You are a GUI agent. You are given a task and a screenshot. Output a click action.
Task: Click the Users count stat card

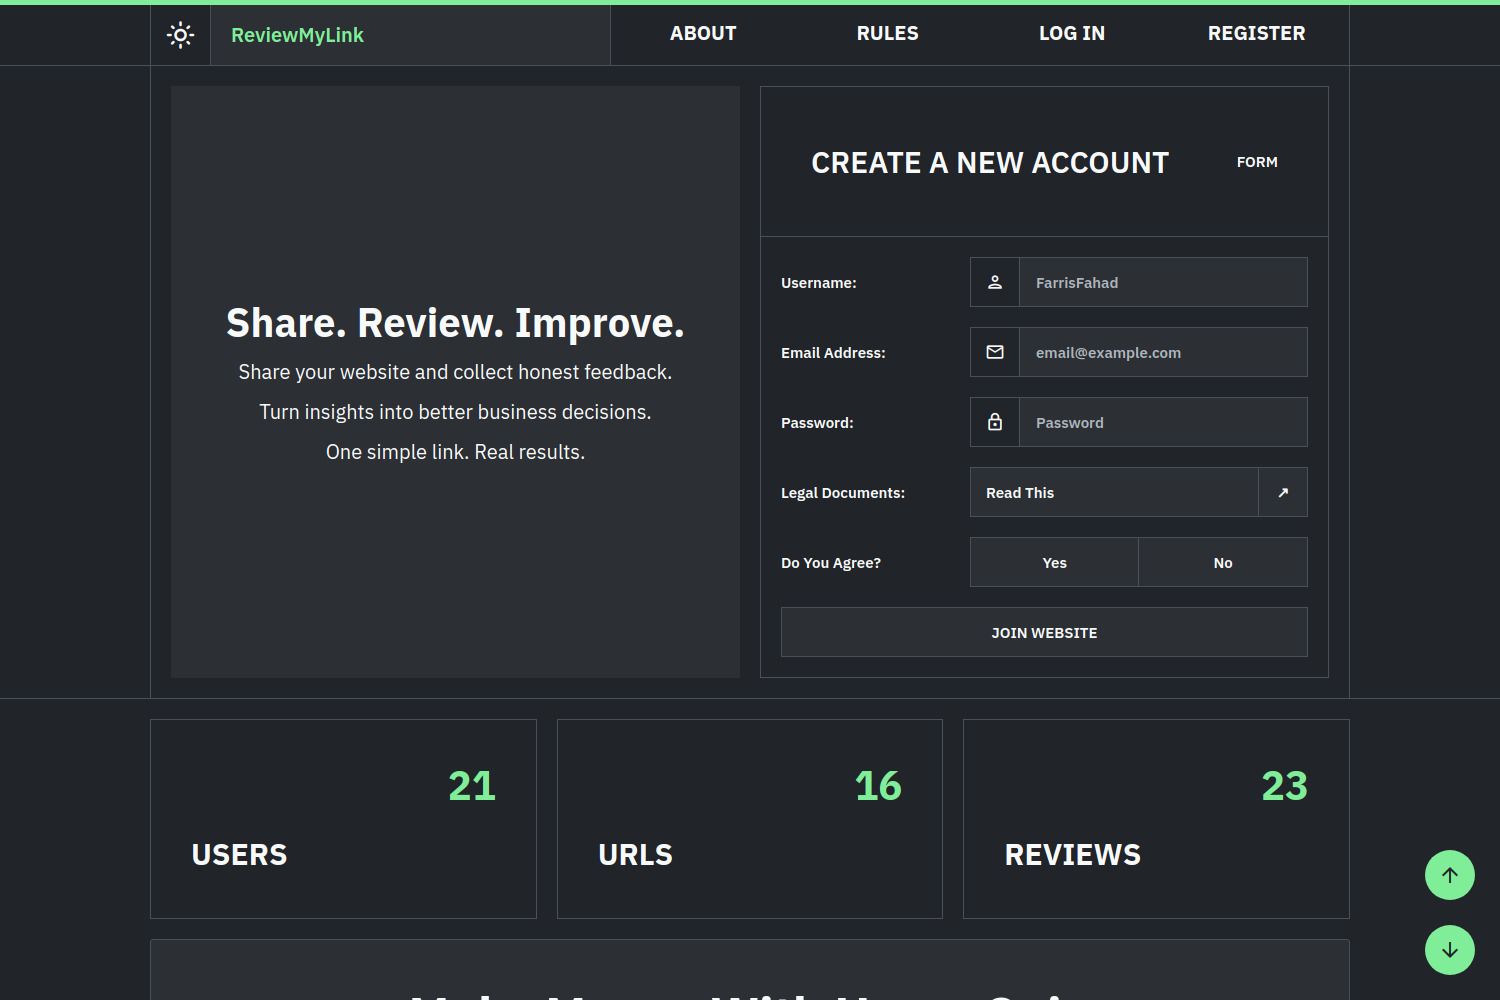[x=343, y=818]
